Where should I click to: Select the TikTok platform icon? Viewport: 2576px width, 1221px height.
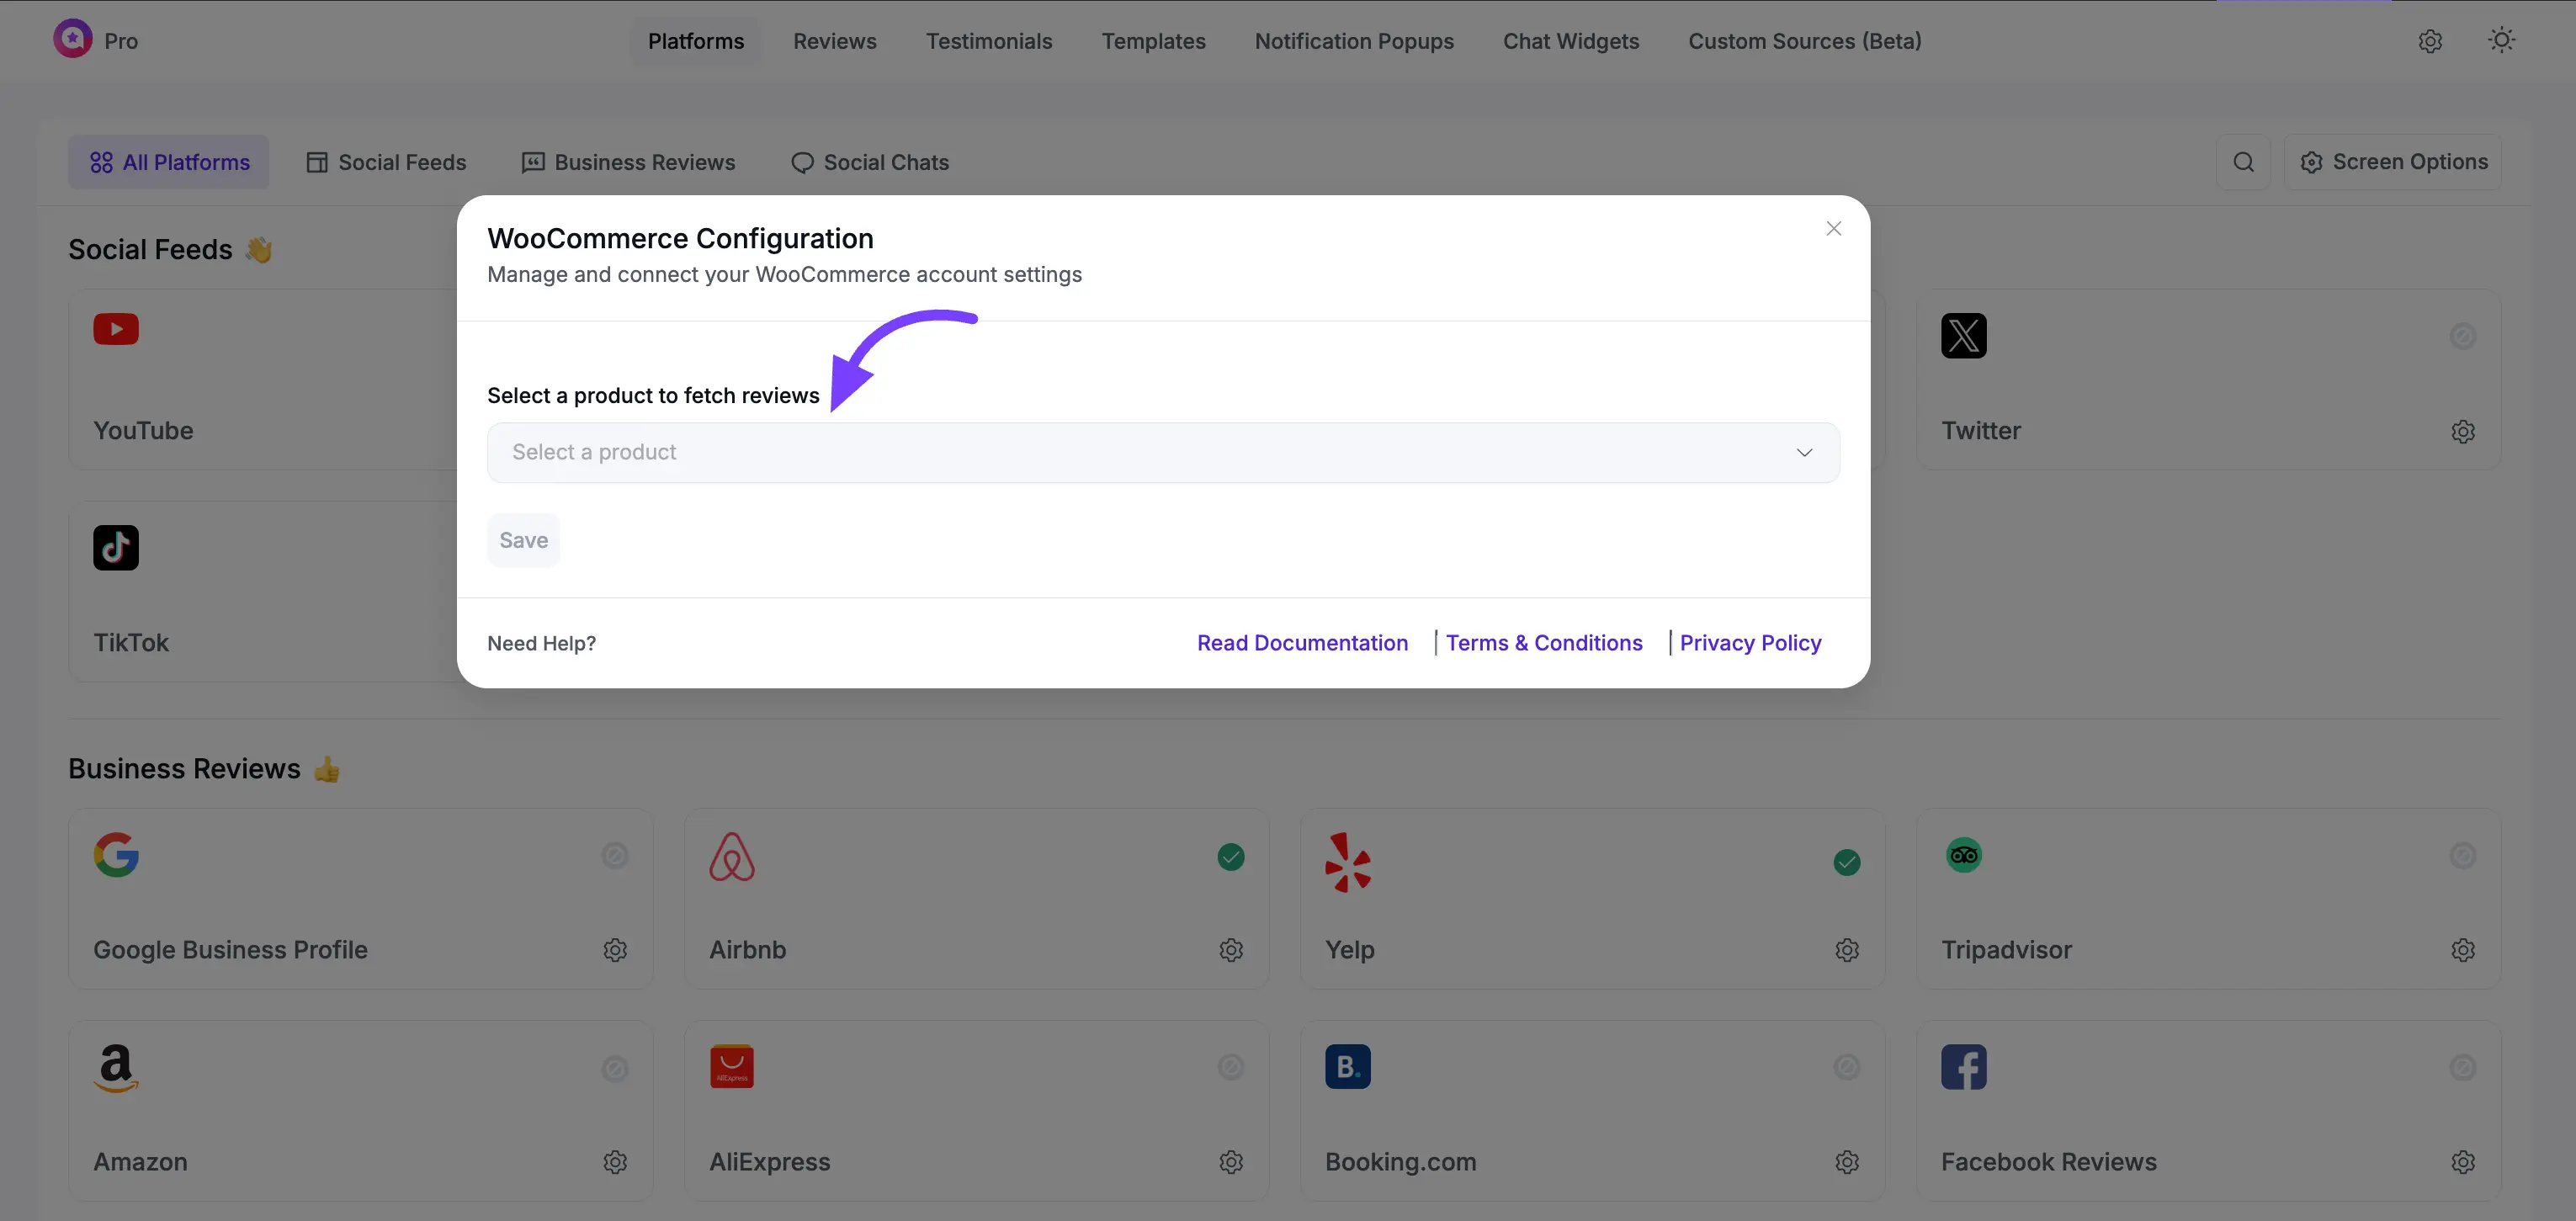(x=116, y=547)
